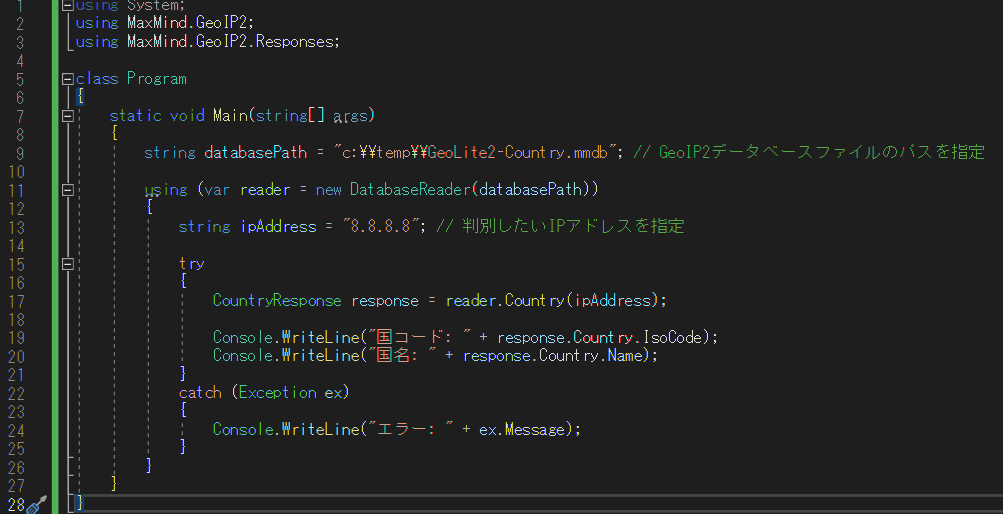Viewport: 1003px width, 514px height.
Task: Click line number 19 in the margin
Action: (16, 338)
